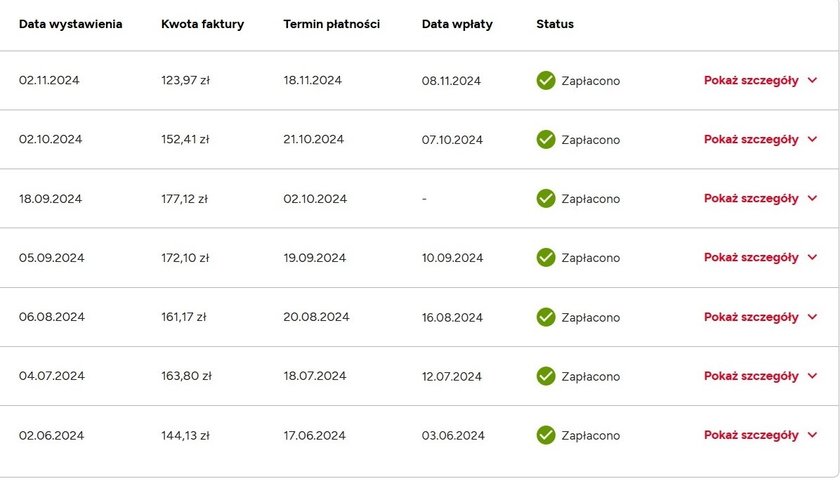Select the Data wpłaty column header
Screen dimensions: 840x493
pos(457,24)
